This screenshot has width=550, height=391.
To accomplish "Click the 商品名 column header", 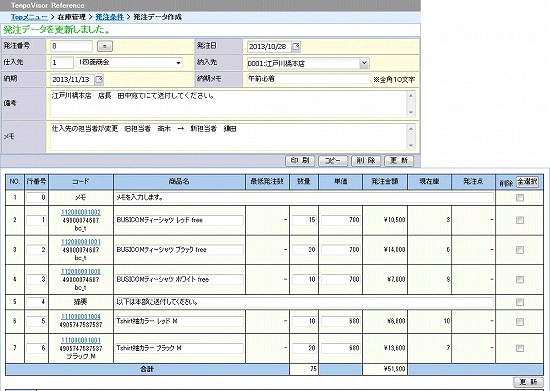I will tap(179, 182).
